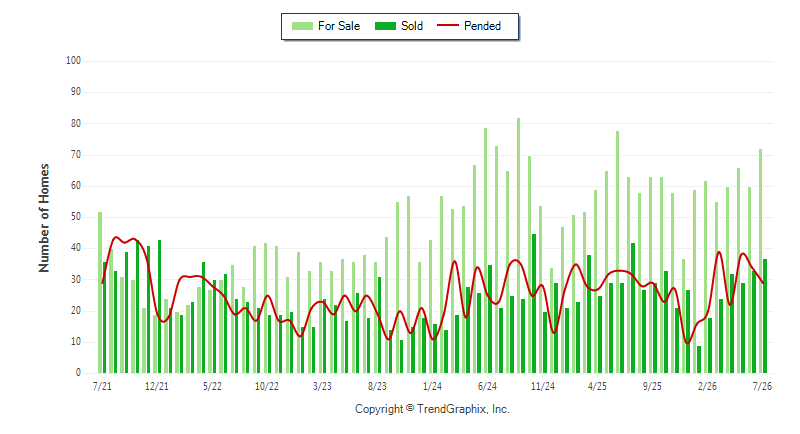800x434 pixels.
Task: Select the For Sale legend label
Action: (339, 26)
